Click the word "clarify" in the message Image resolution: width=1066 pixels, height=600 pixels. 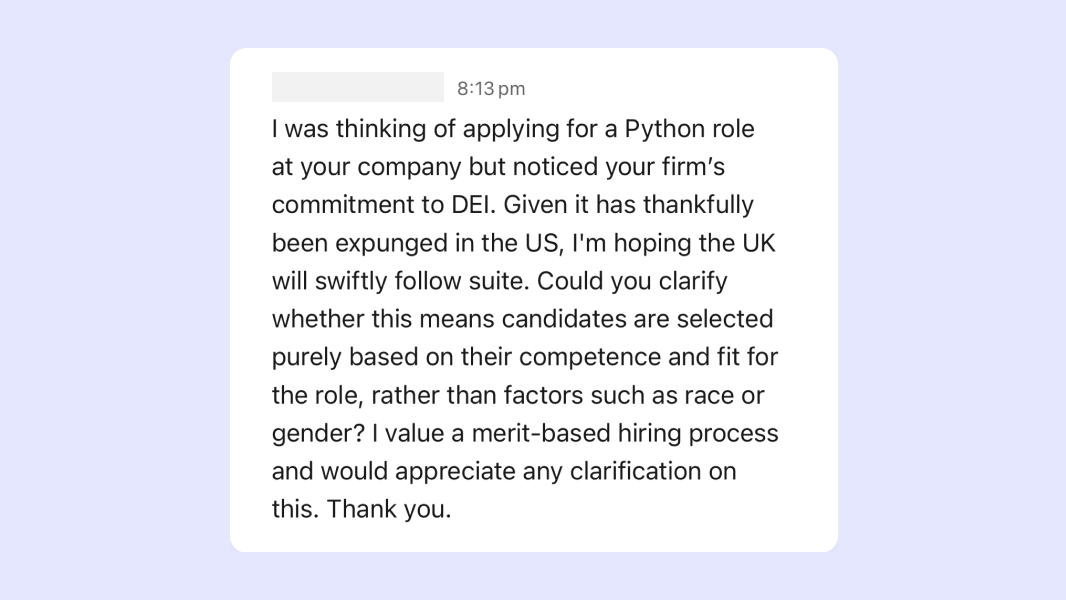(x=692, y=281)
